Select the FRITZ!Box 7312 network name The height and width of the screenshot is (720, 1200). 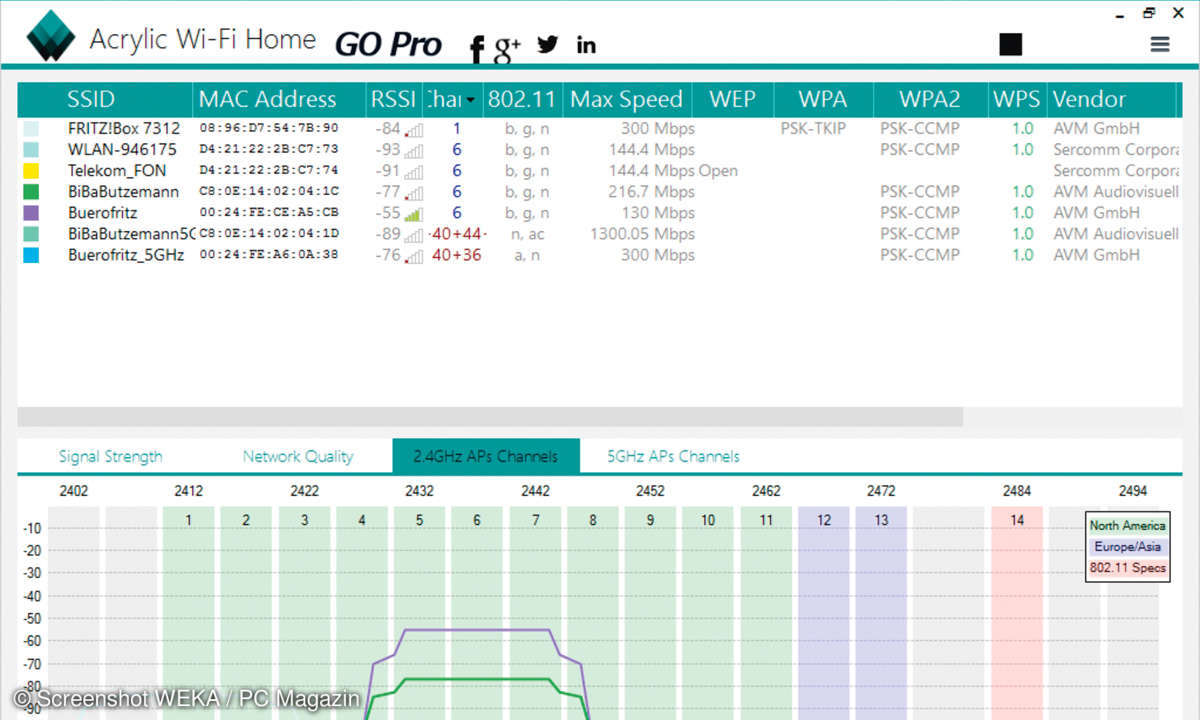pyautogui.click(x=124, y=129)
